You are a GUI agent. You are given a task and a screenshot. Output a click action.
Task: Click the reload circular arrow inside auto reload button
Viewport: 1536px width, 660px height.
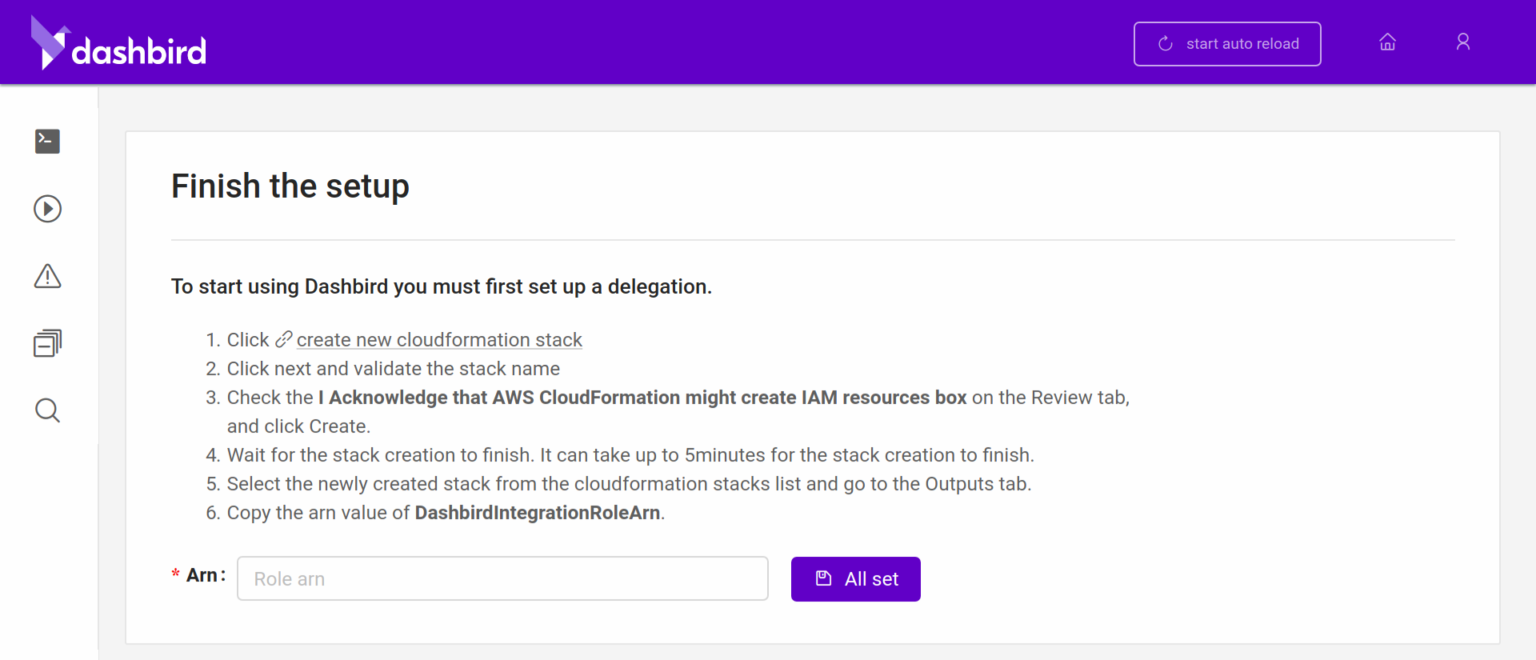coord(1163,43)
